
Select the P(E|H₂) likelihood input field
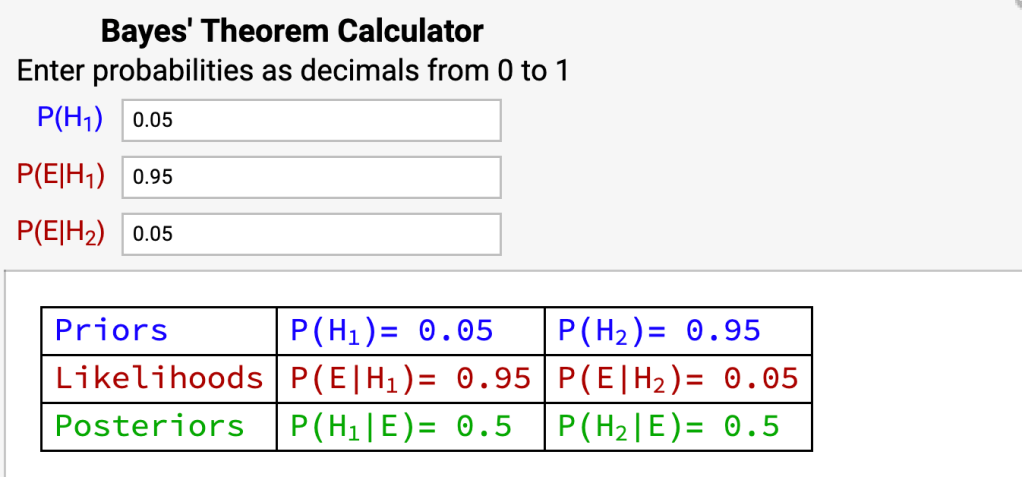tap(310, 234)
